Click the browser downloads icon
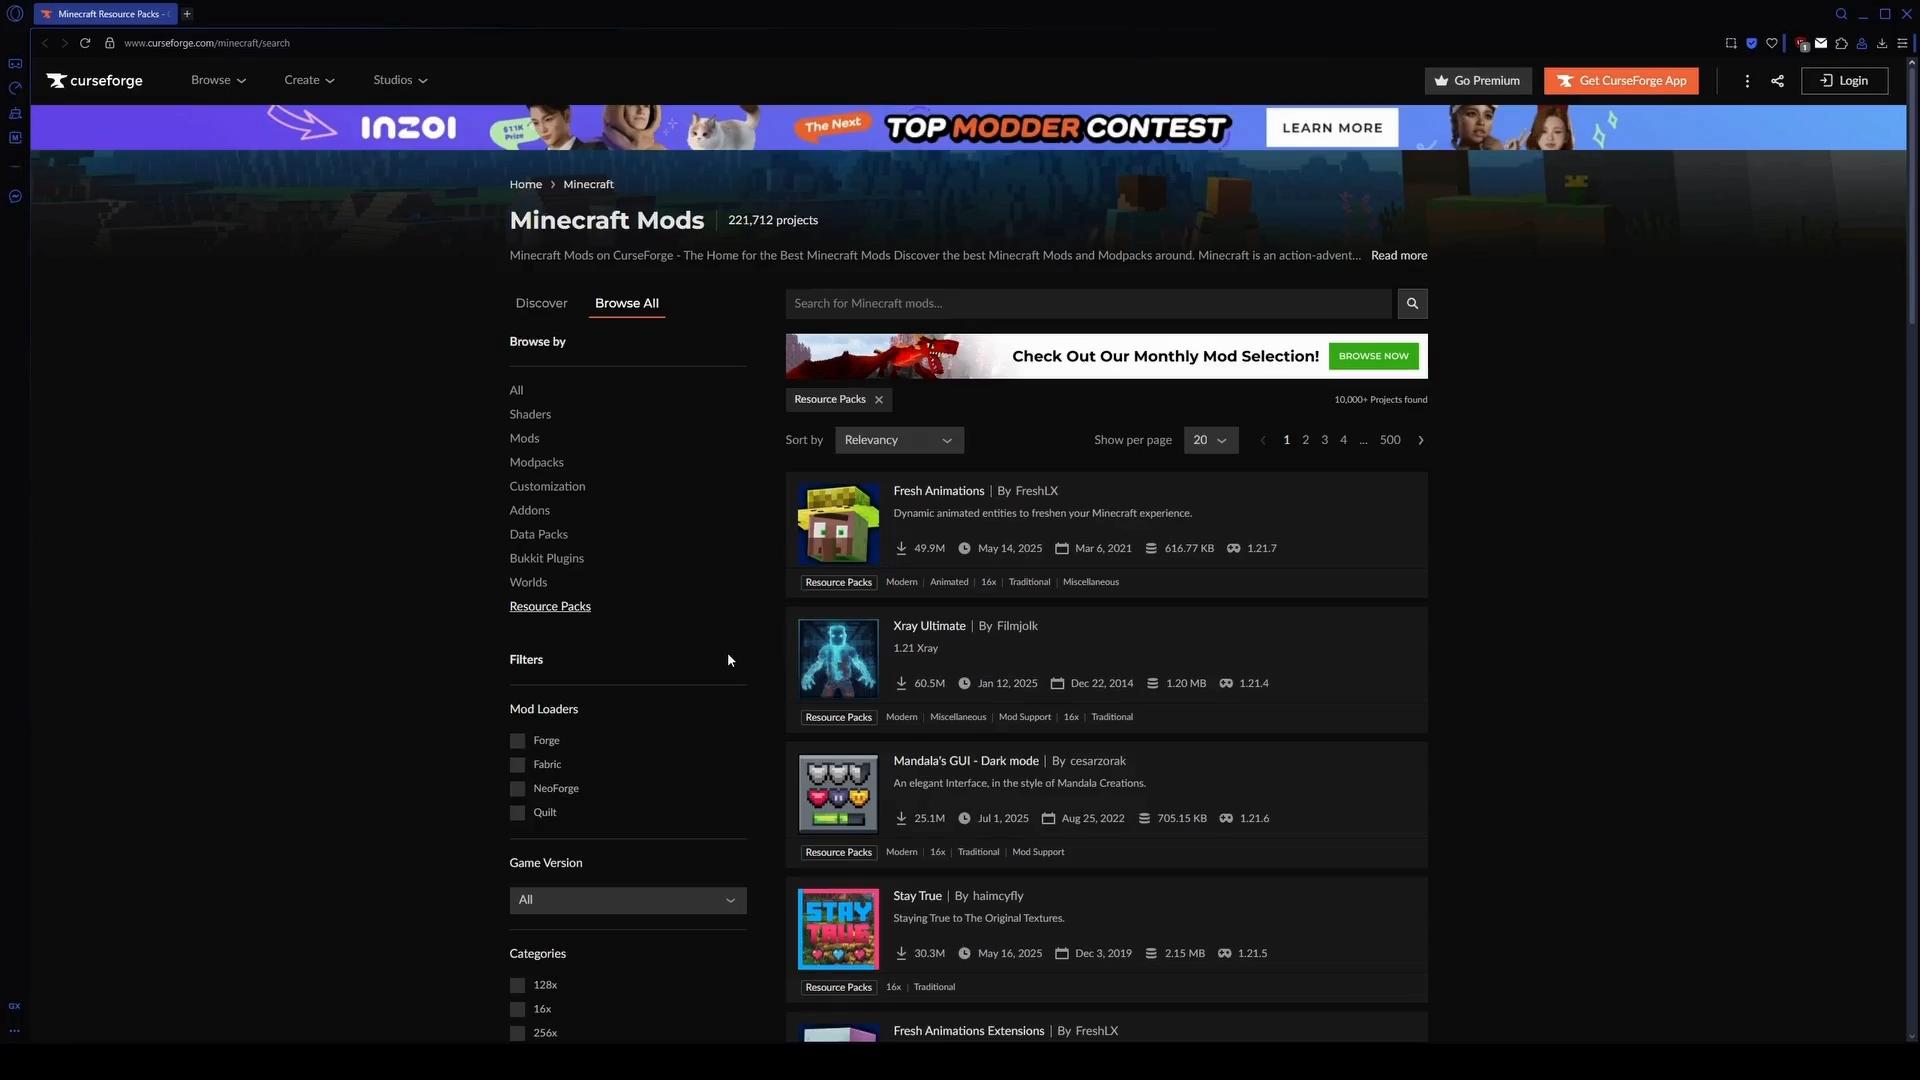The width and height of the screenshot is (1920, 1080). [1882, 43]
